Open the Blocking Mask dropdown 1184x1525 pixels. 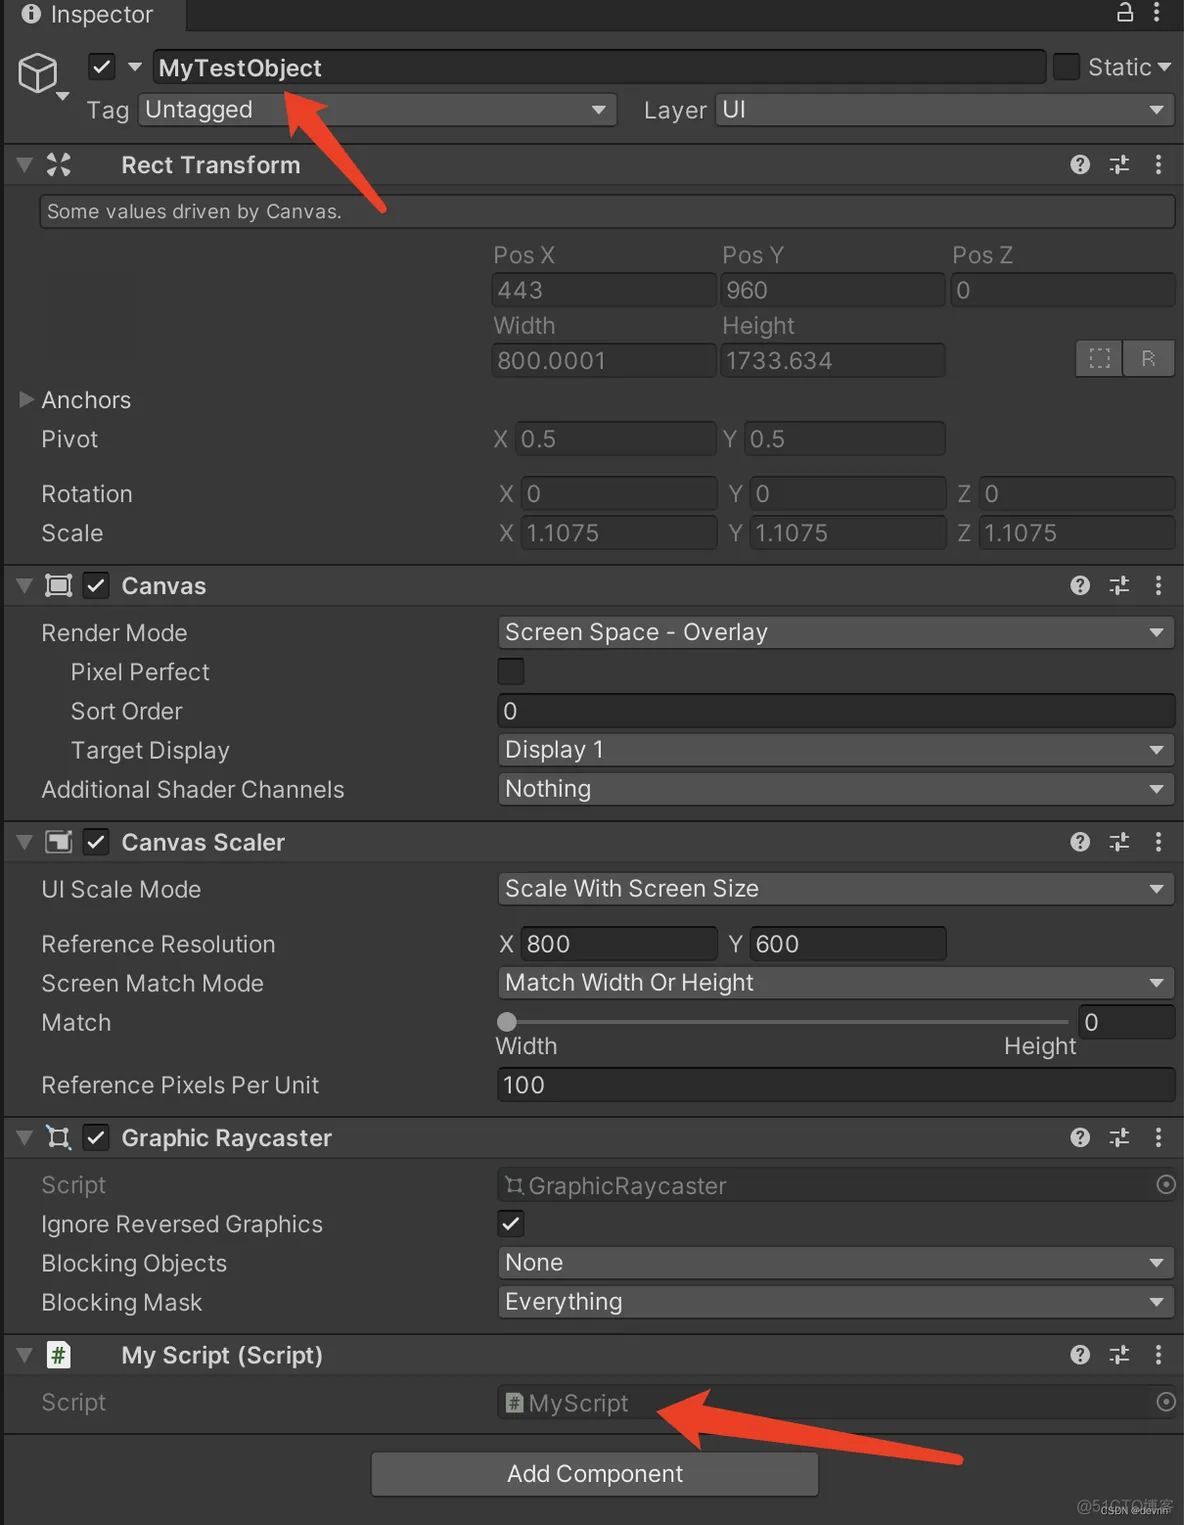(x=836, y=1301)
